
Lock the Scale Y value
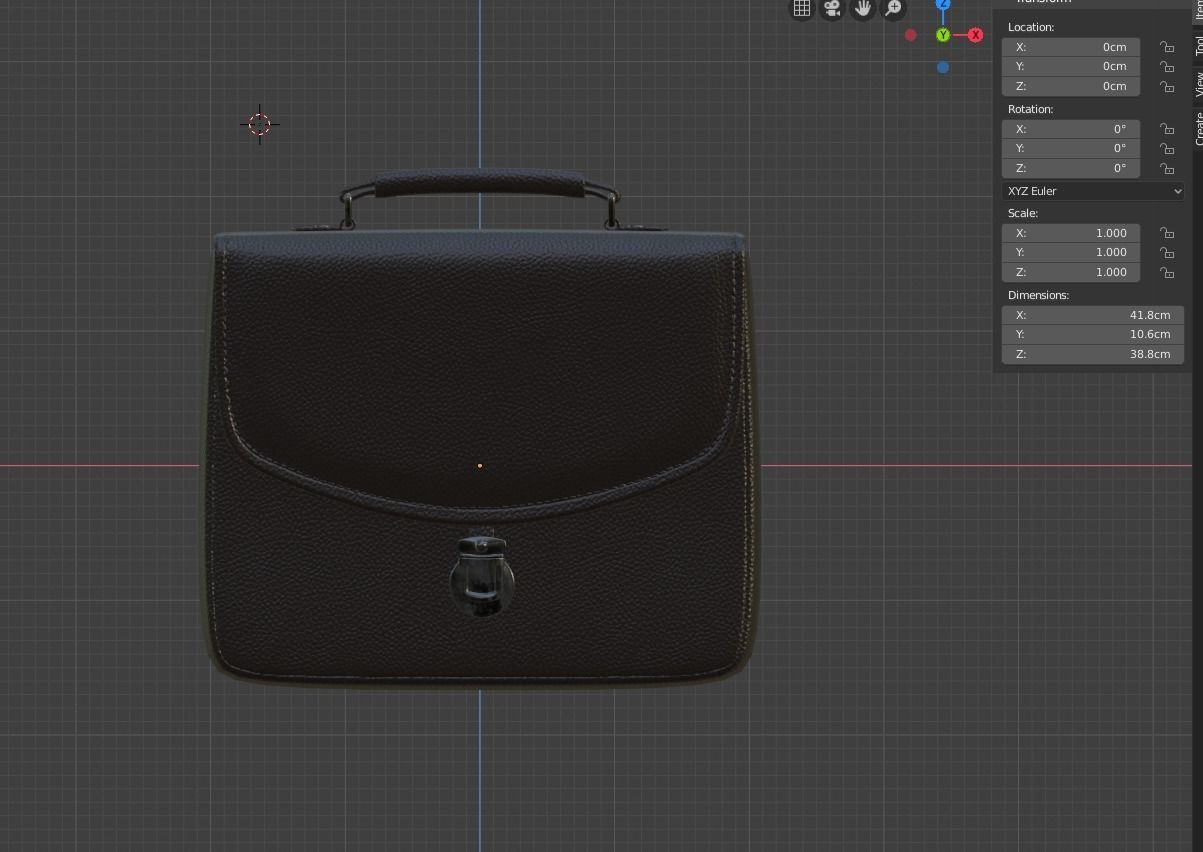click(1166, 252)
